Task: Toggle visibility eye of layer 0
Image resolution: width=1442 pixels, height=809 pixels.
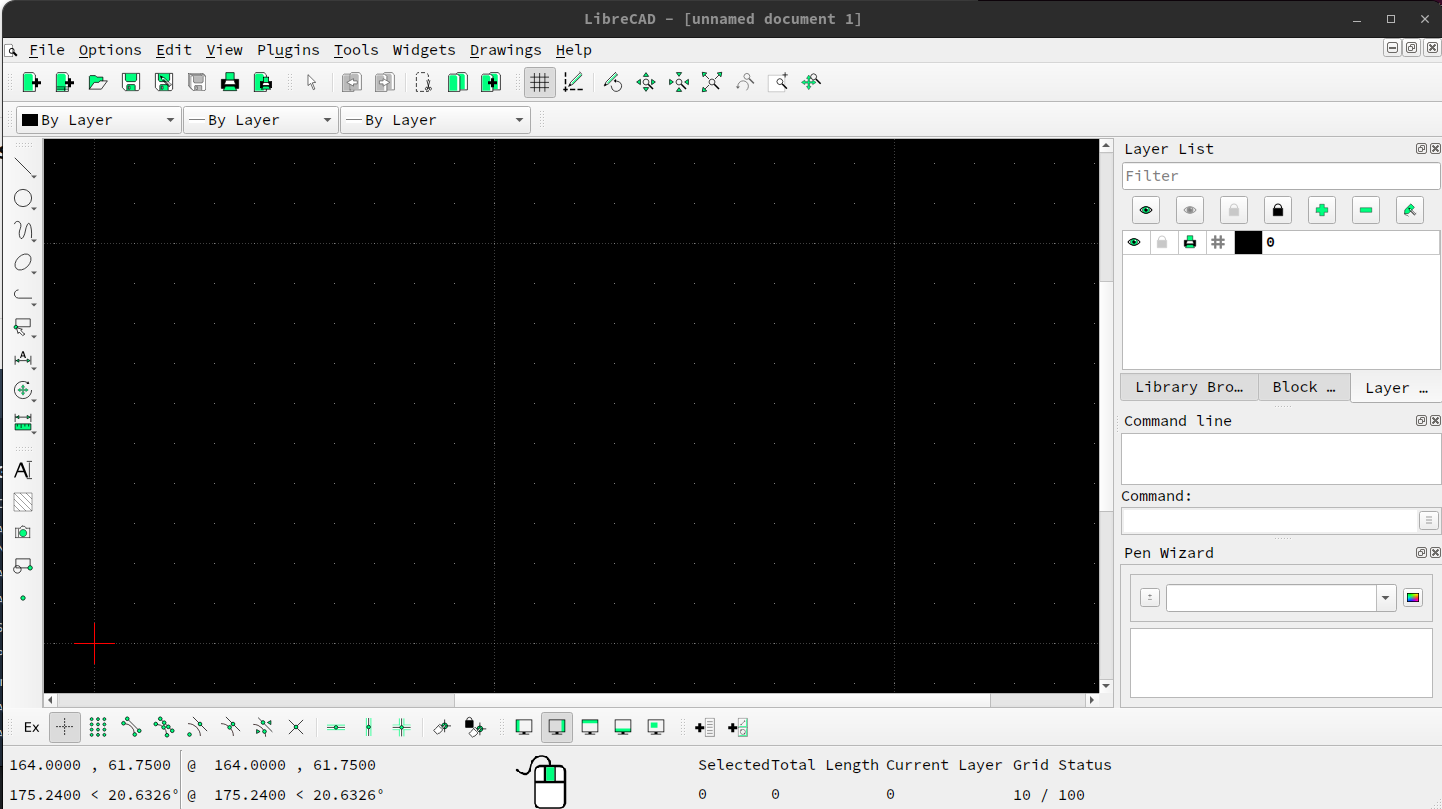Action: point(1134,242)
